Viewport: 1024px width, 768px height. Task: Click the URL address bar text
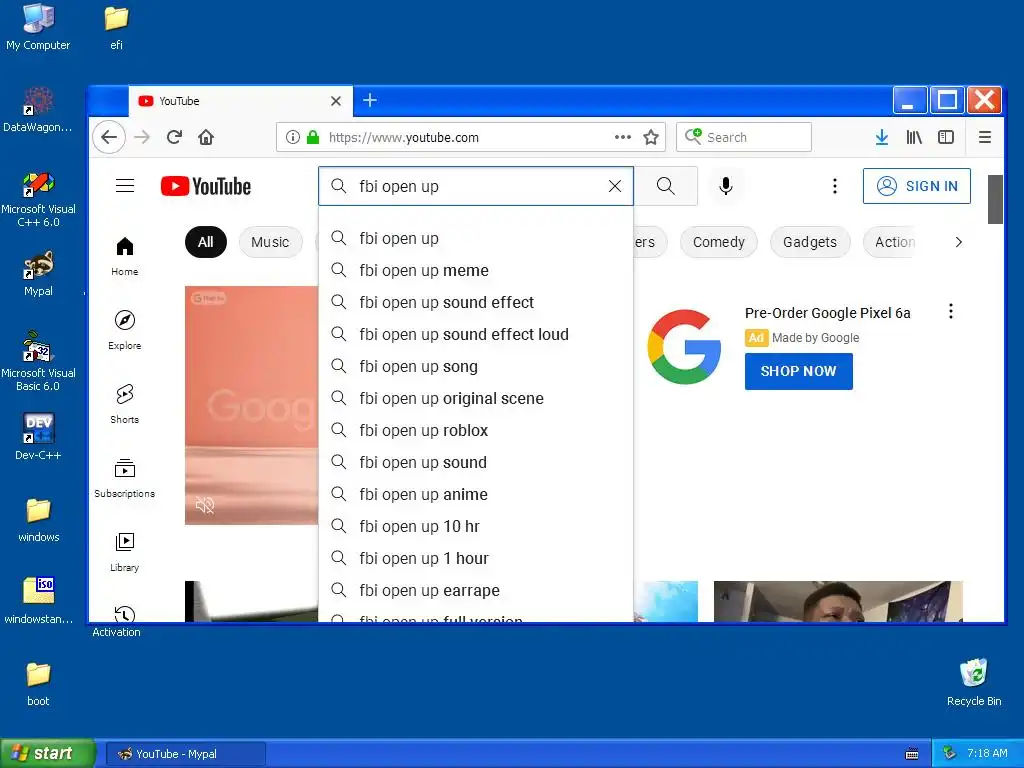(404, 137)
